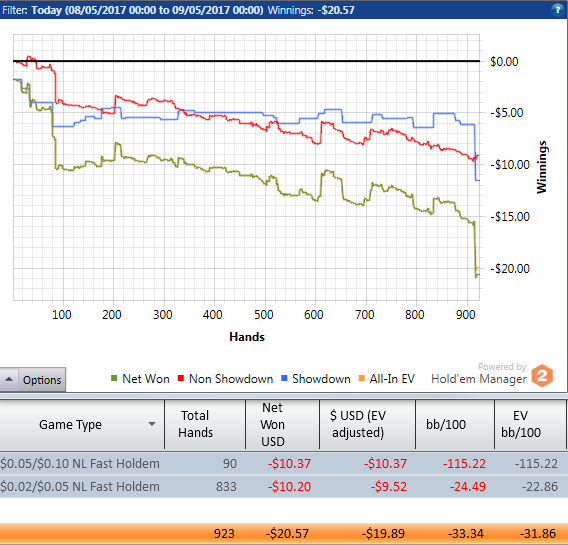Click the Net Won legend label

[146, 378]
